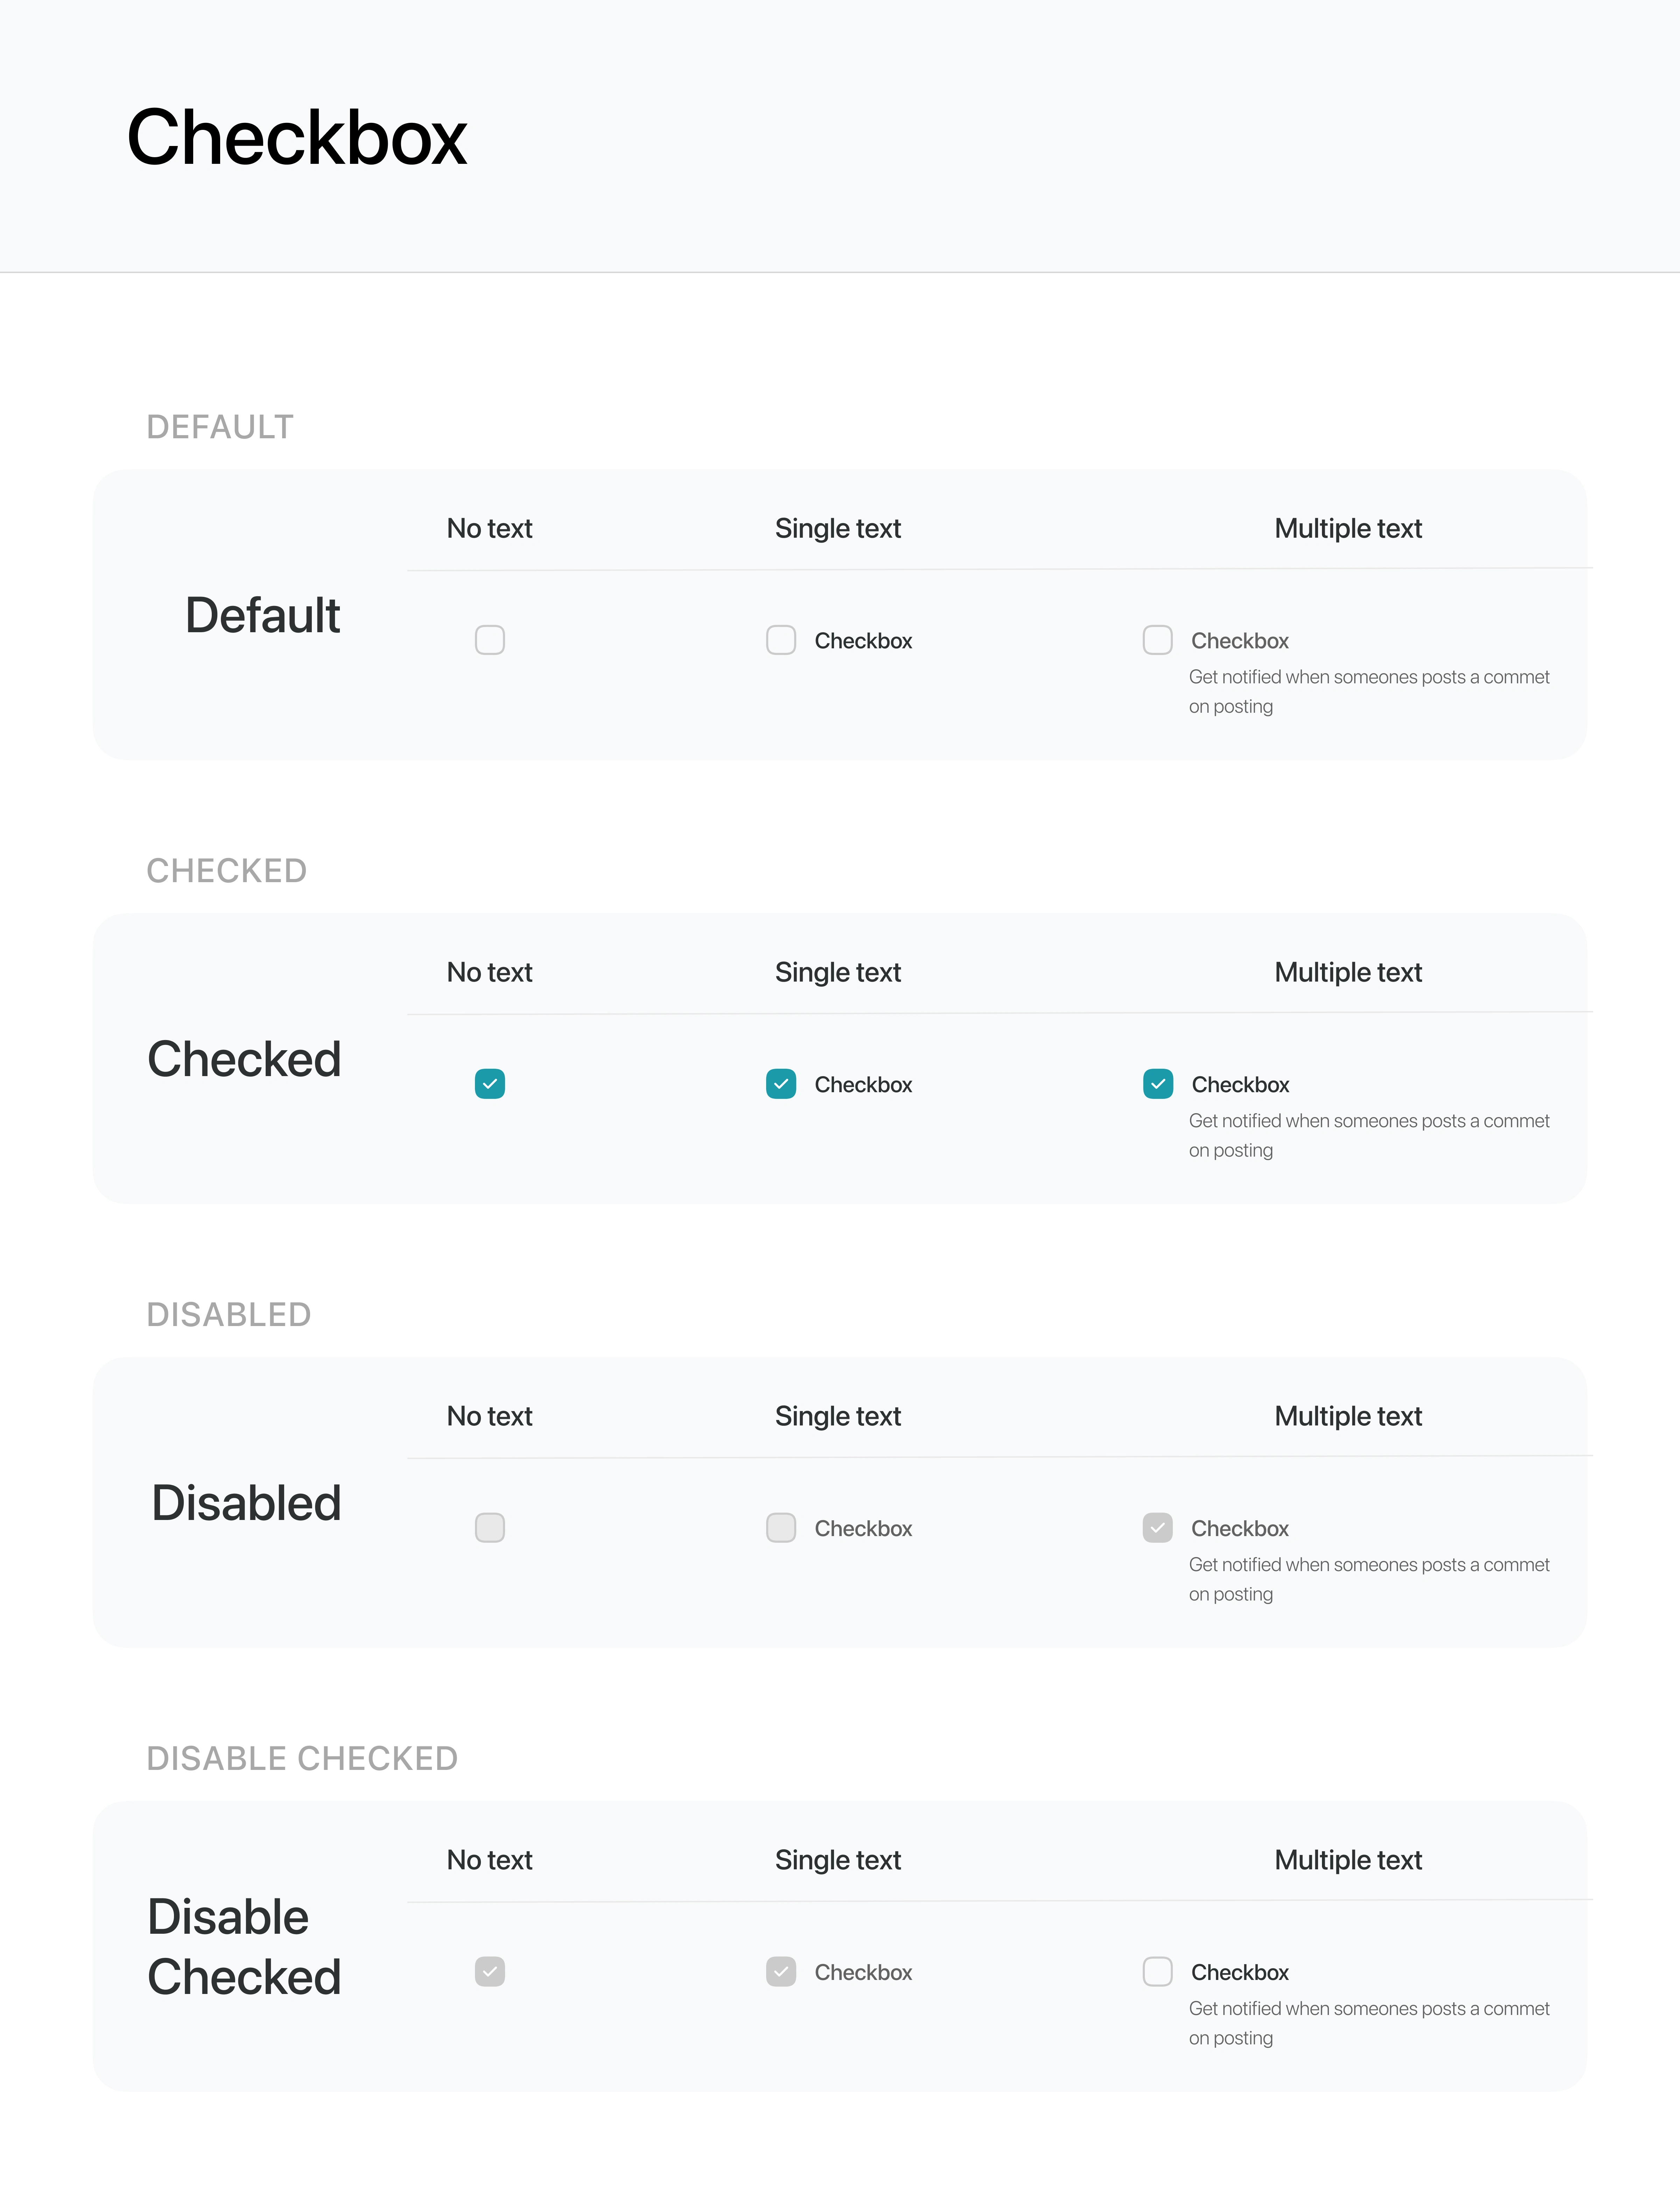The width and height of the screenshot is (1680, 2211).
Task: Click the Disabled multiple text gray checkbox
Action: tap(1158, 1528)
